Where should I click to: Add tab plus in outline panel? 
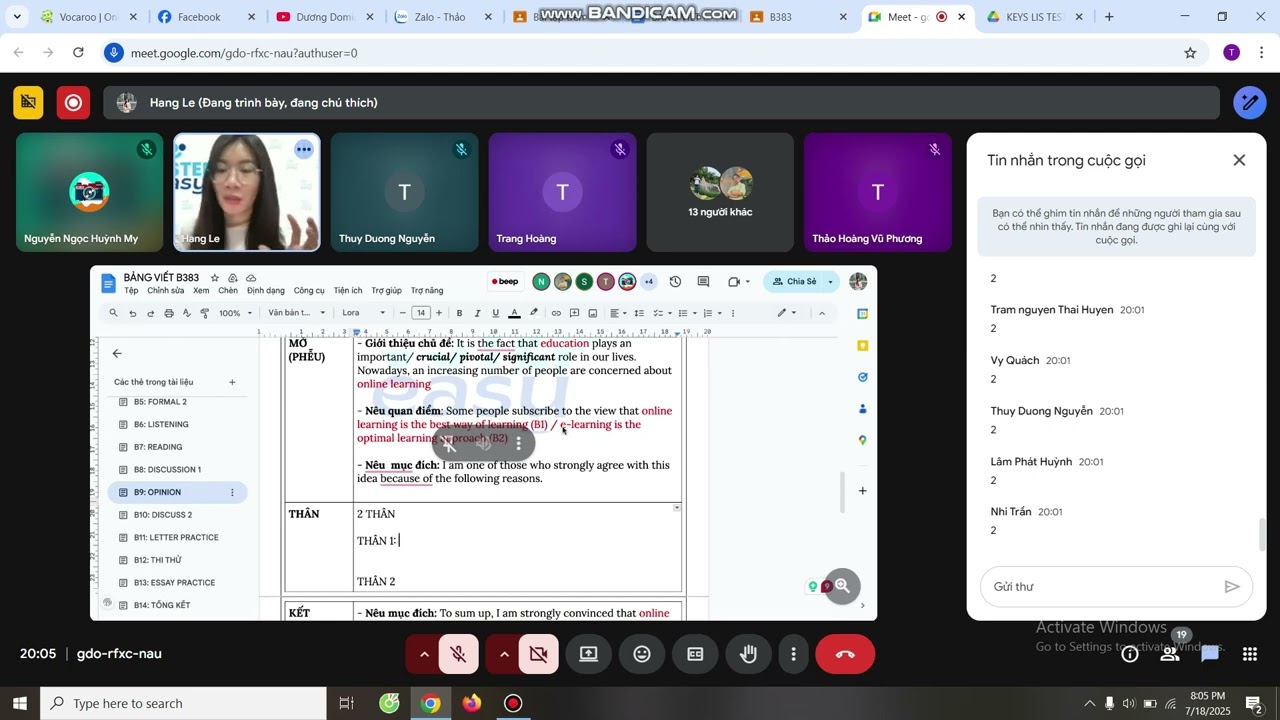[x=232, y=382]
